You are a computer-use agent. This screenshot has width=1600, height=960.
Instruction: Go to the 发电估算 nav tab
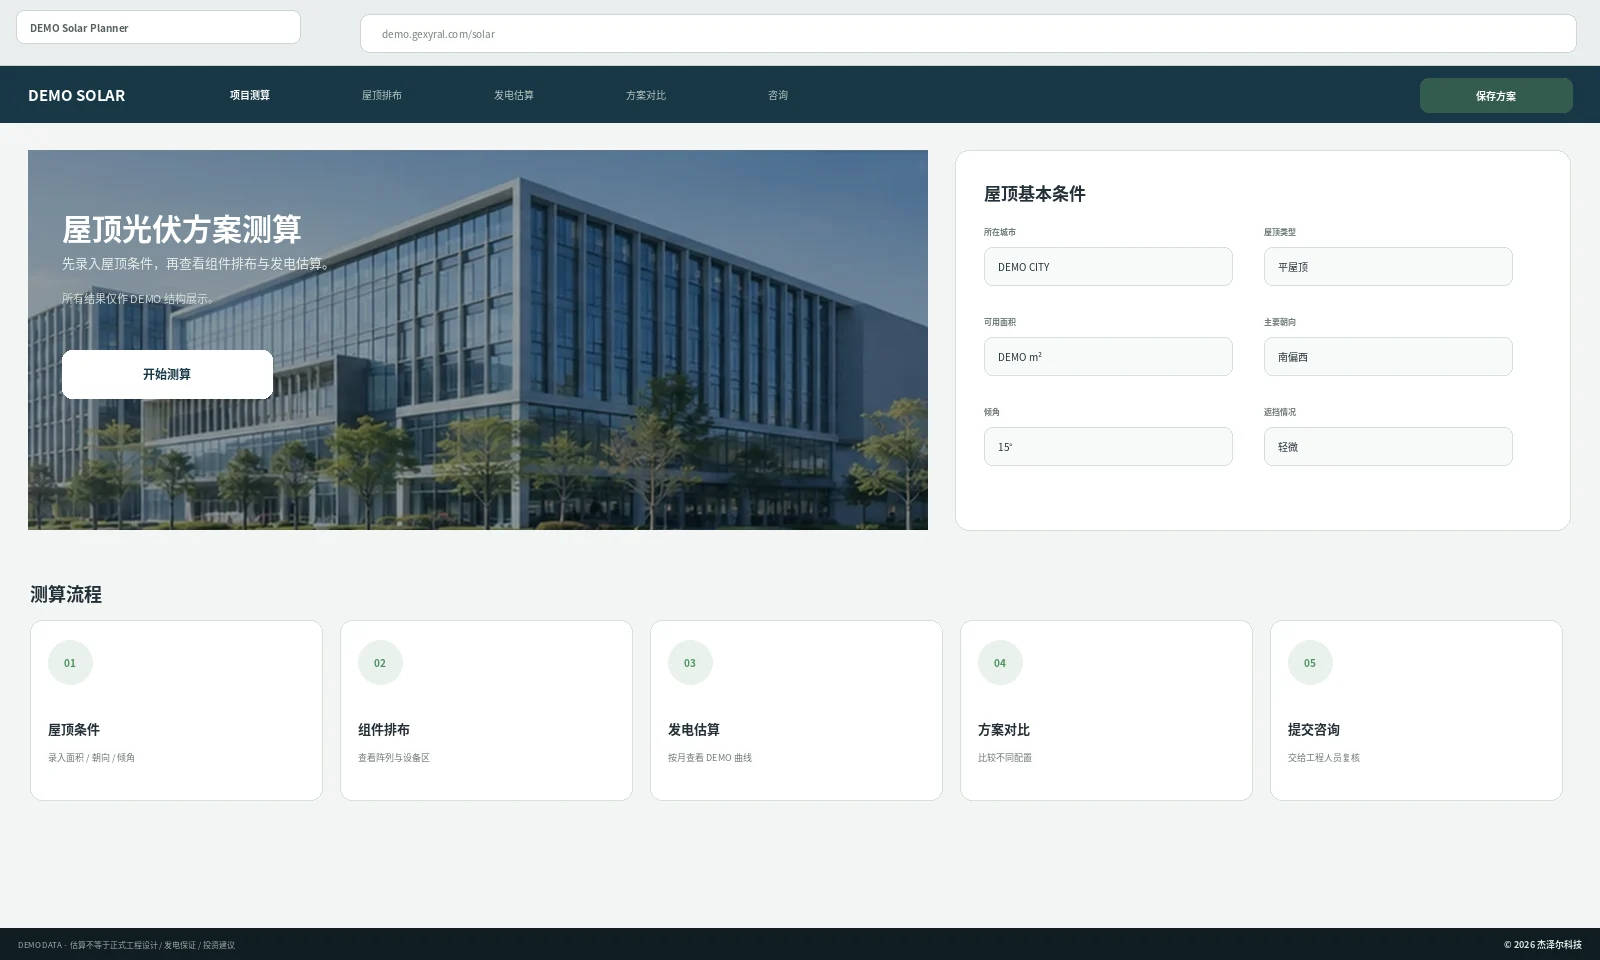[514, 95]
